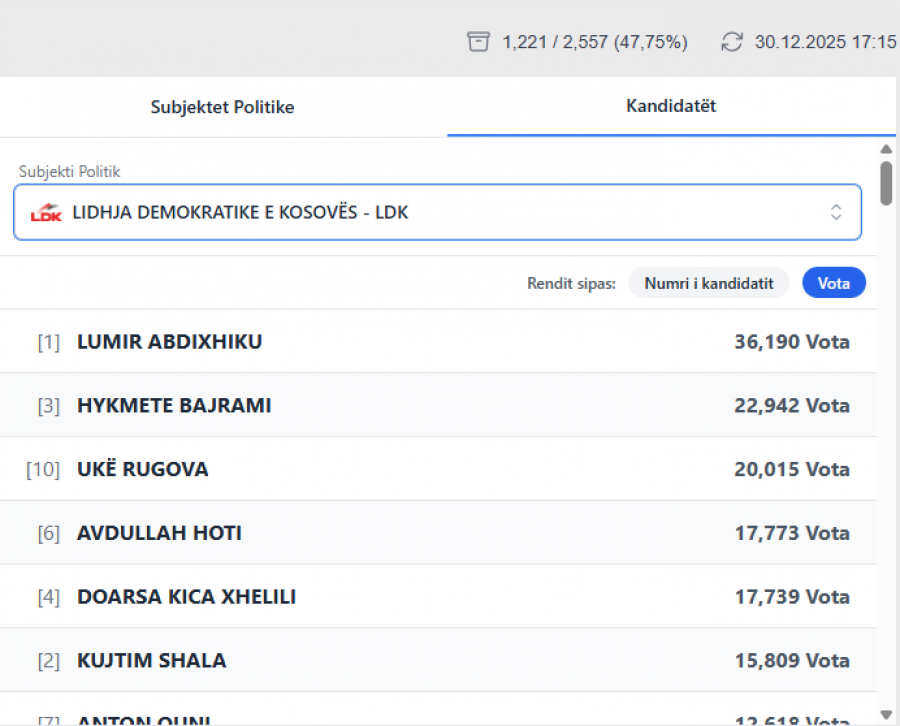Select the HYKMETE BAJRAMI row
The height and width of the screenshot is (726, 900).
(438, 405)
